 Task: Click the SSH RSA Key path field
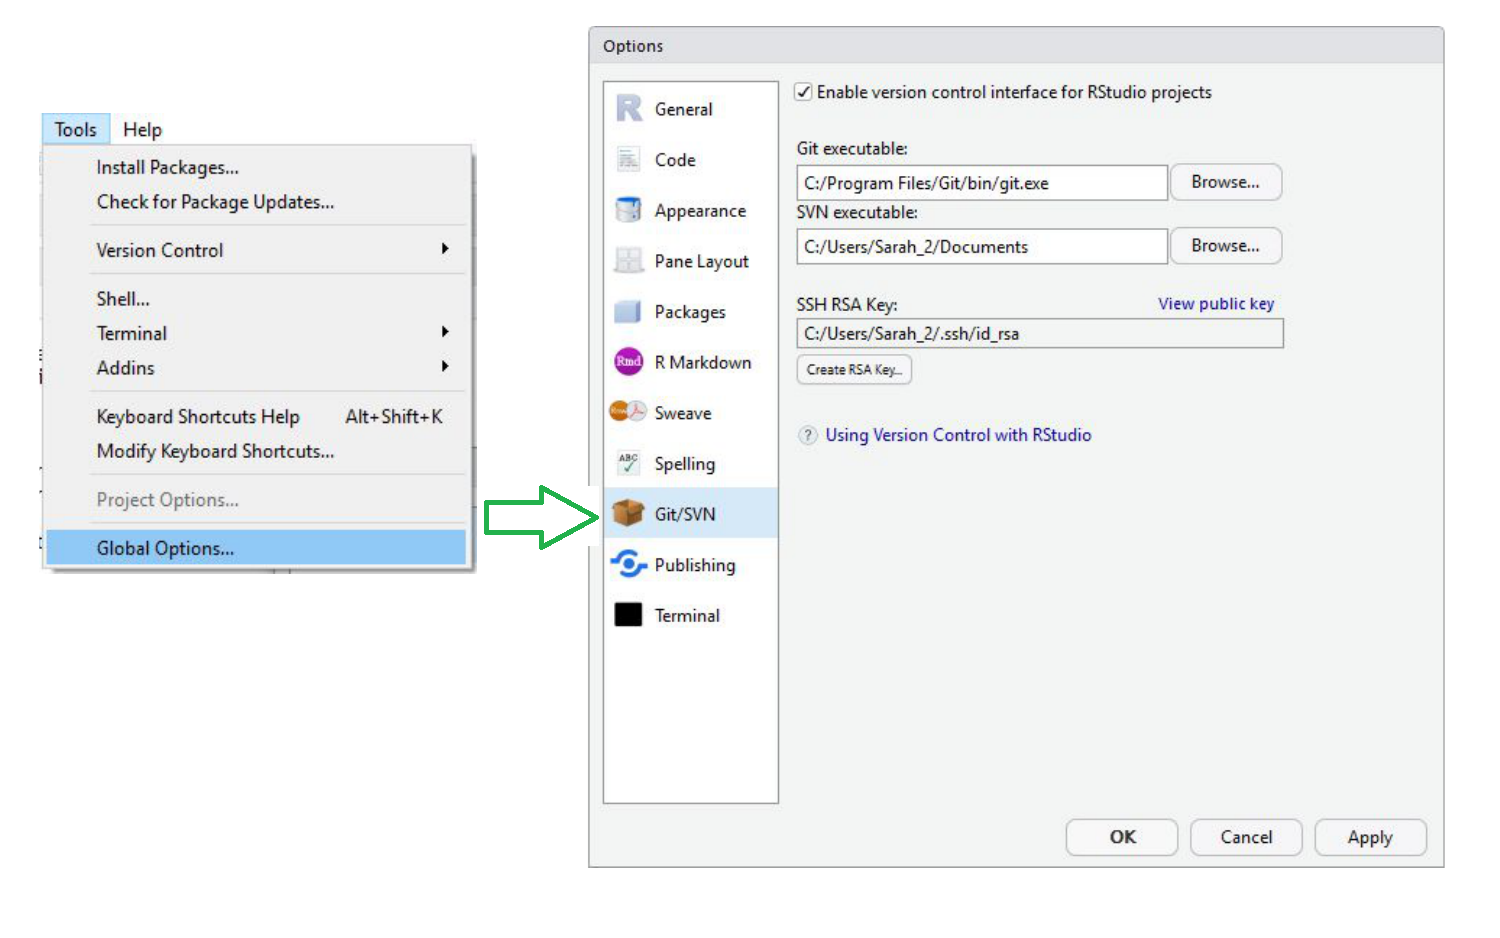click(x=1040, y=334)
